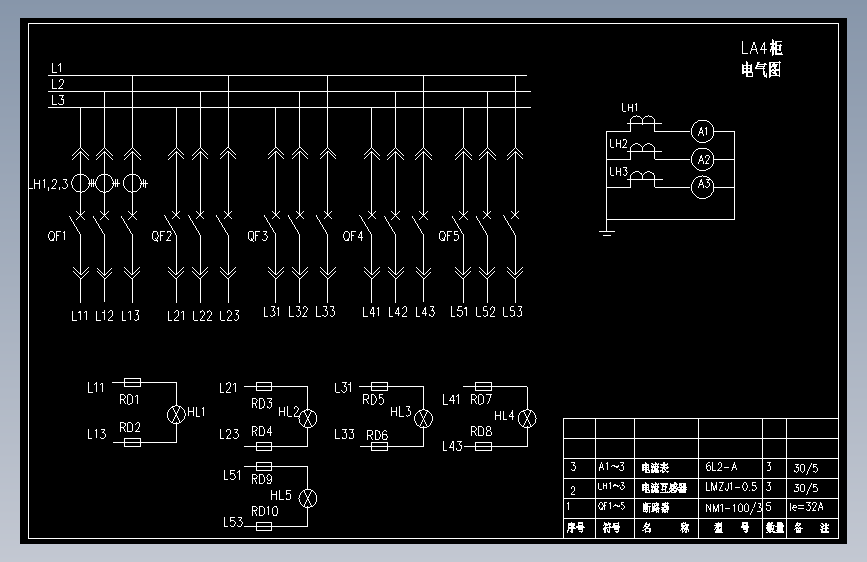Select the '电气图' title text
Screen dimensions: 867x562
click(761, 70)
